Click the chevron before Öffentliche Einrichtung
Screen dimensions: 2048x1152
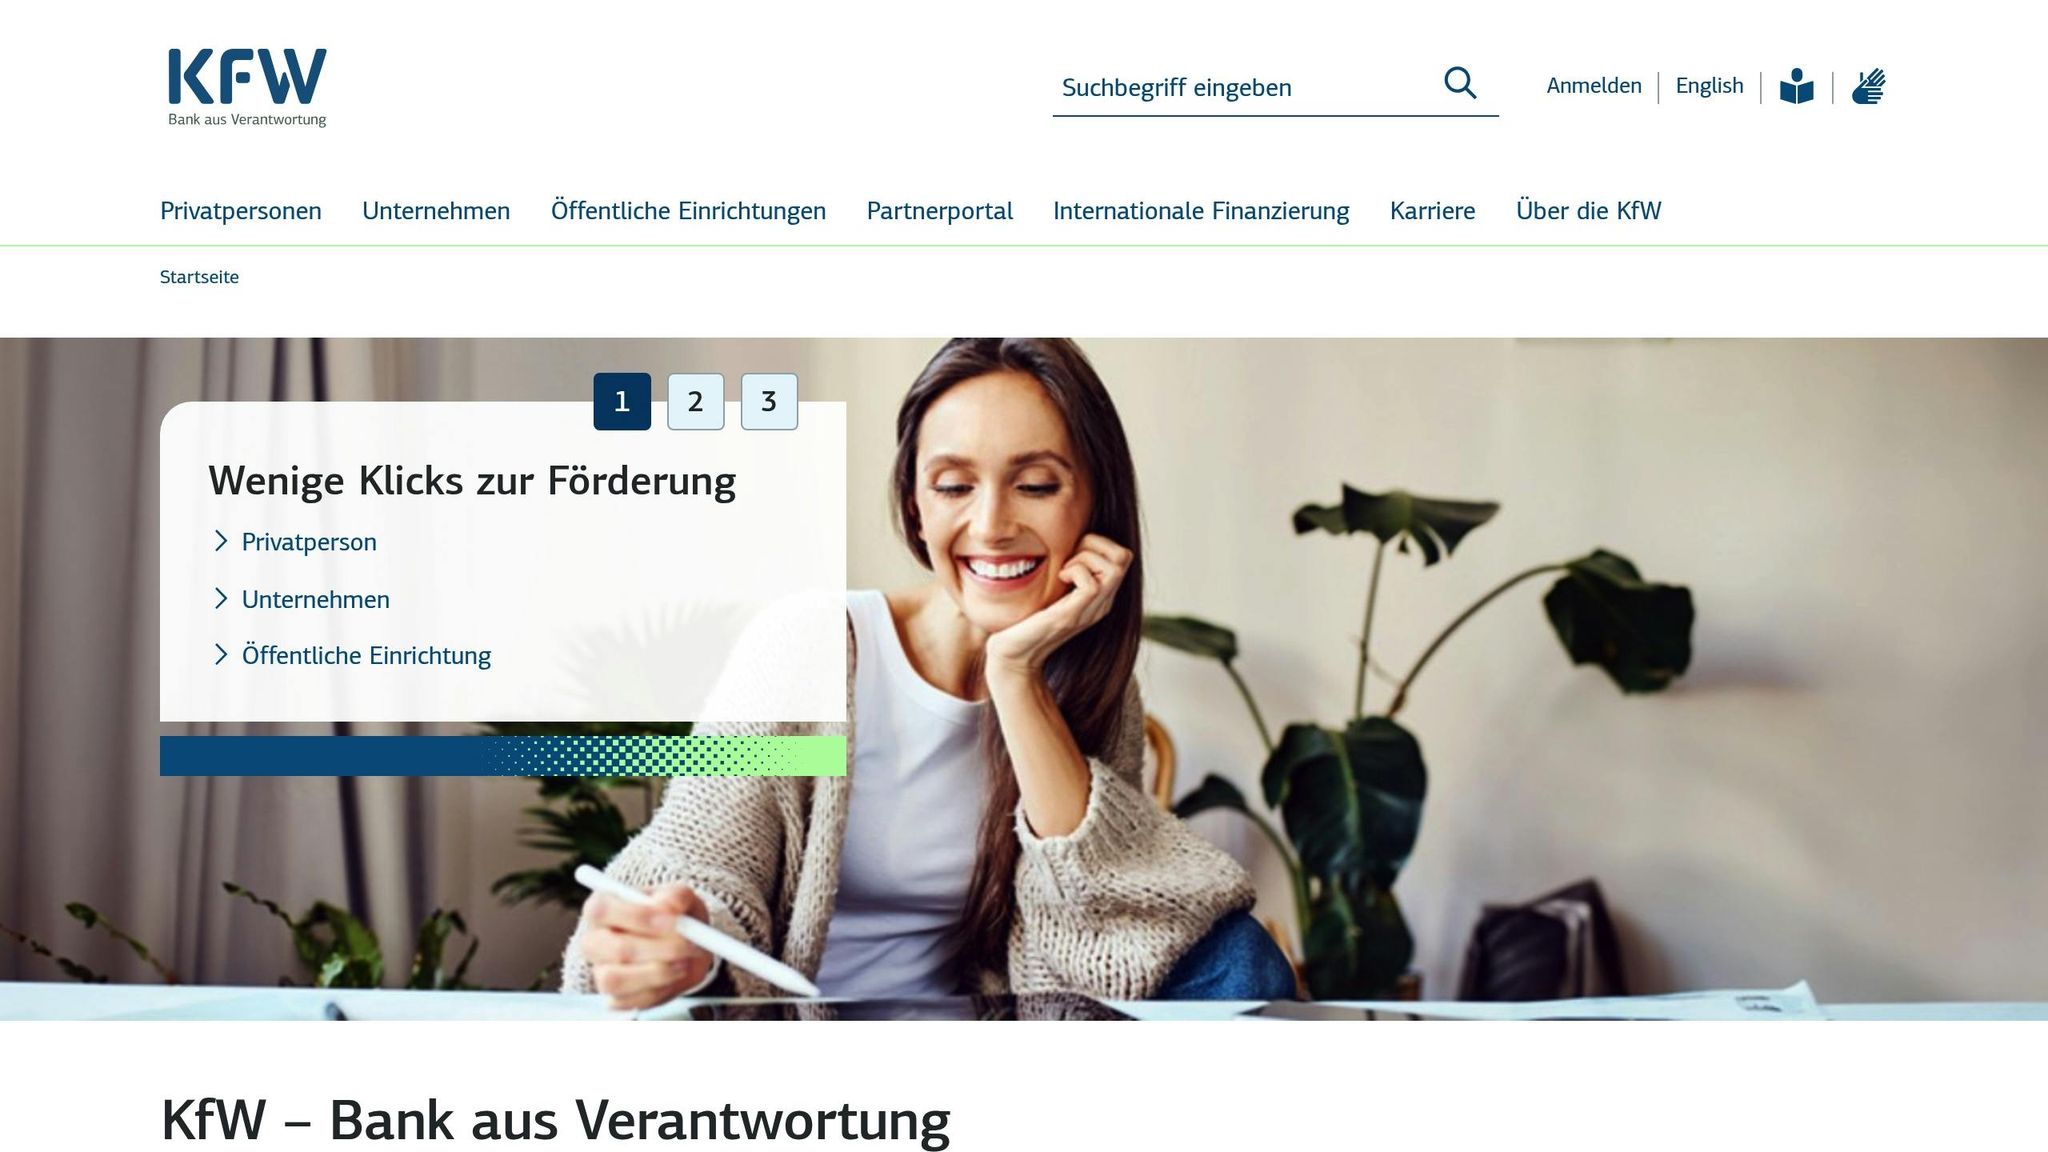[221, 654]
